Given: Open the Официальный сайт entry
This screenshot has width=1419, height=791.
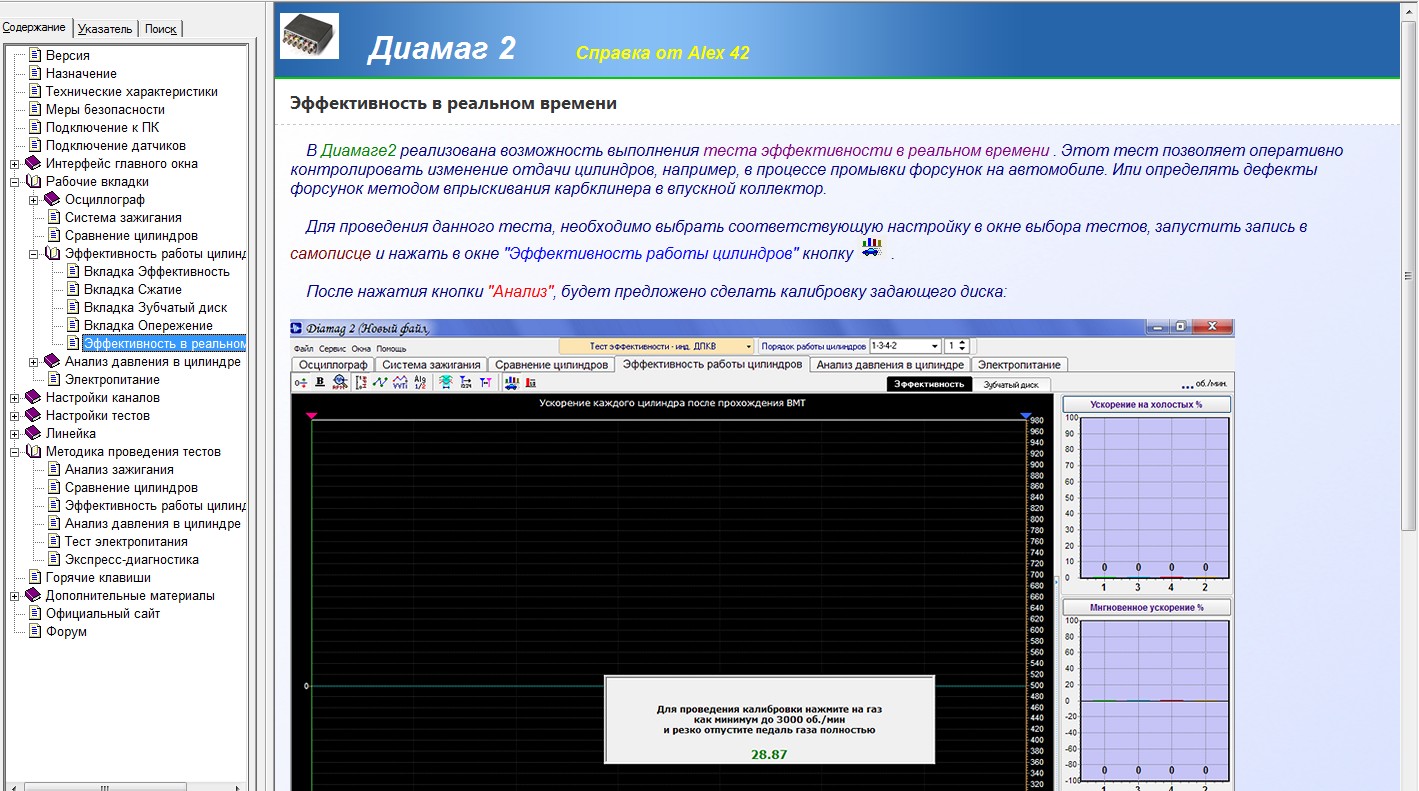Looking at the screenshot, I should (103, 614).
